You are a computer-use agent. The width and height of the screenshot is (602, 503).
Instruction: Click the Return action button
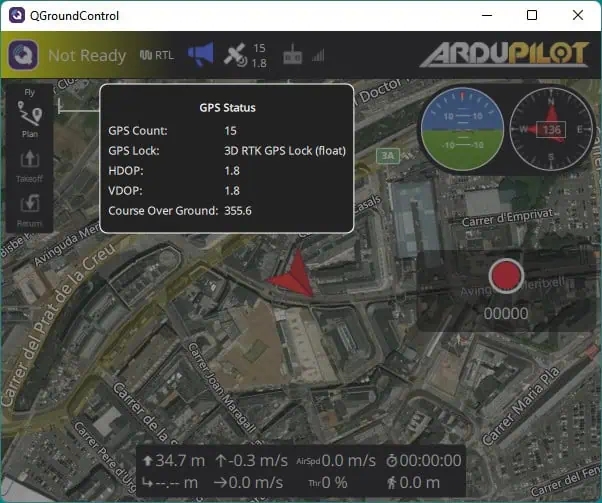pyautogui.click(x=30, y=211)
